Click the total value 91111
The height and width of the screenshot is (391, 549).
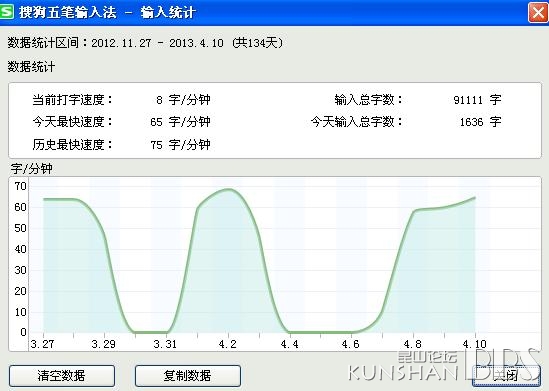click(x=468, y=100)
